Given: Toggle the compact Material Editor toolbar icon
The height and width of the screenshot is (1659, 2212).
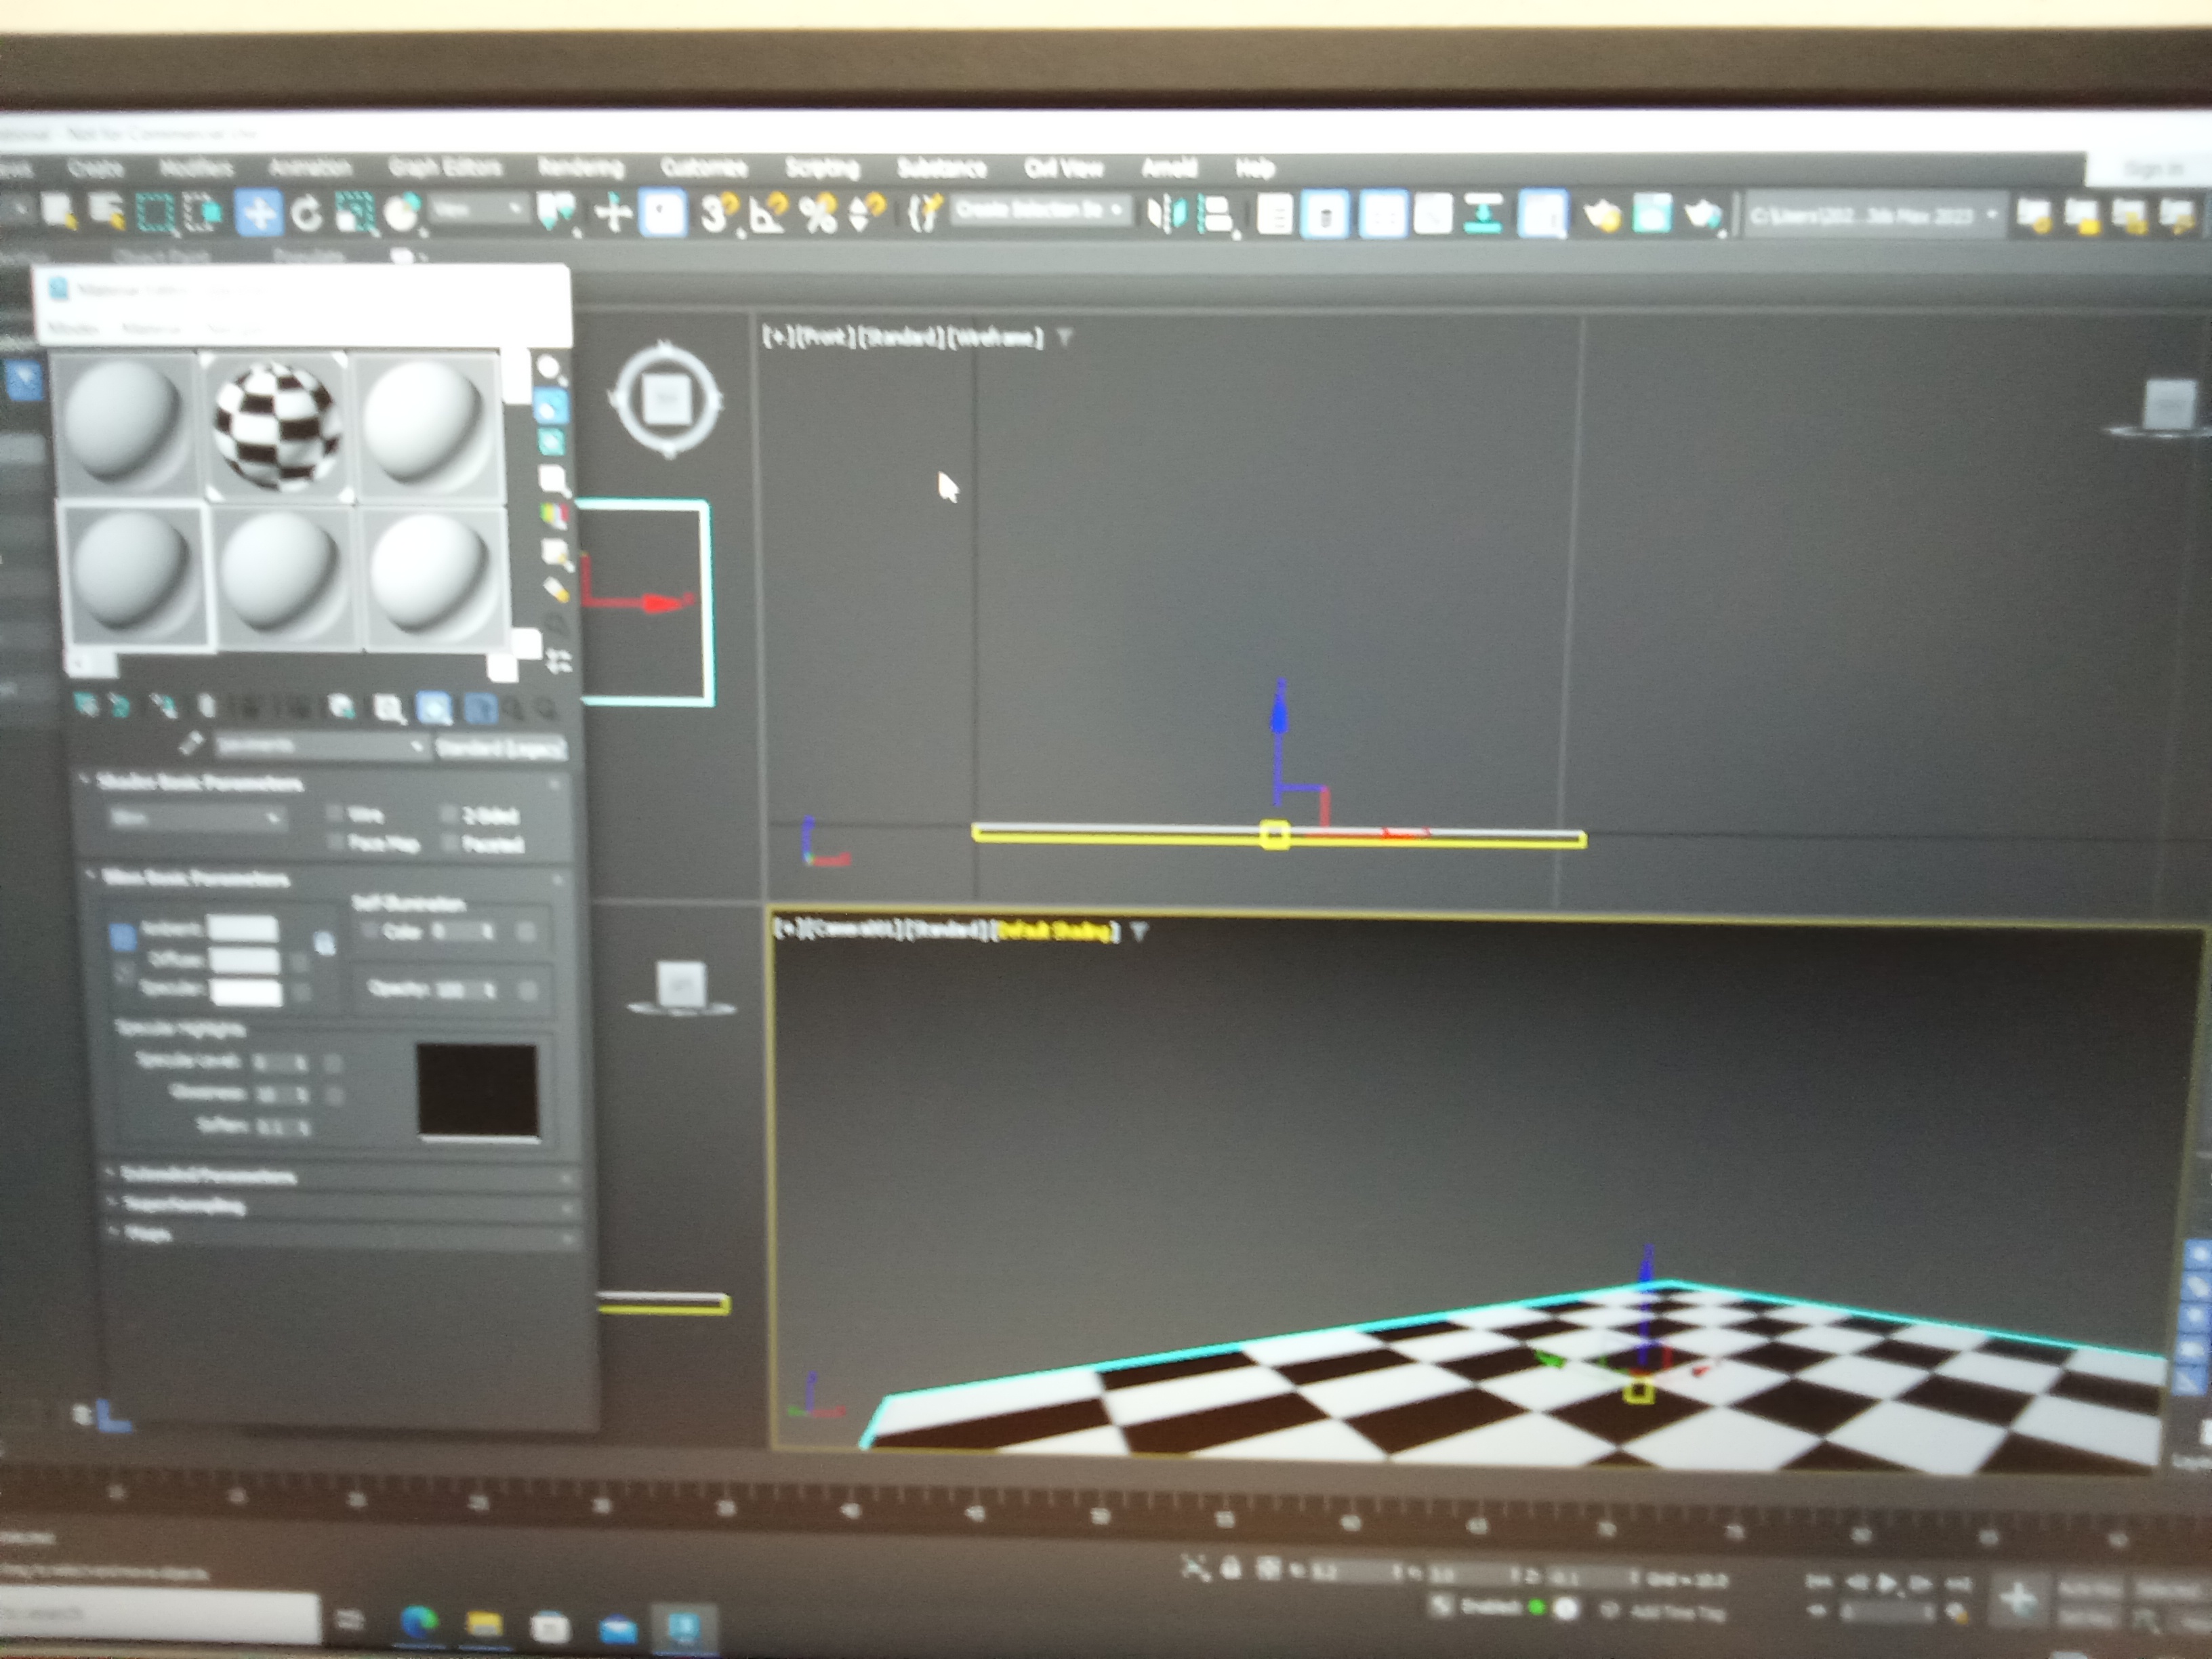Looking at the screenshot, I should pos(1542,215).
